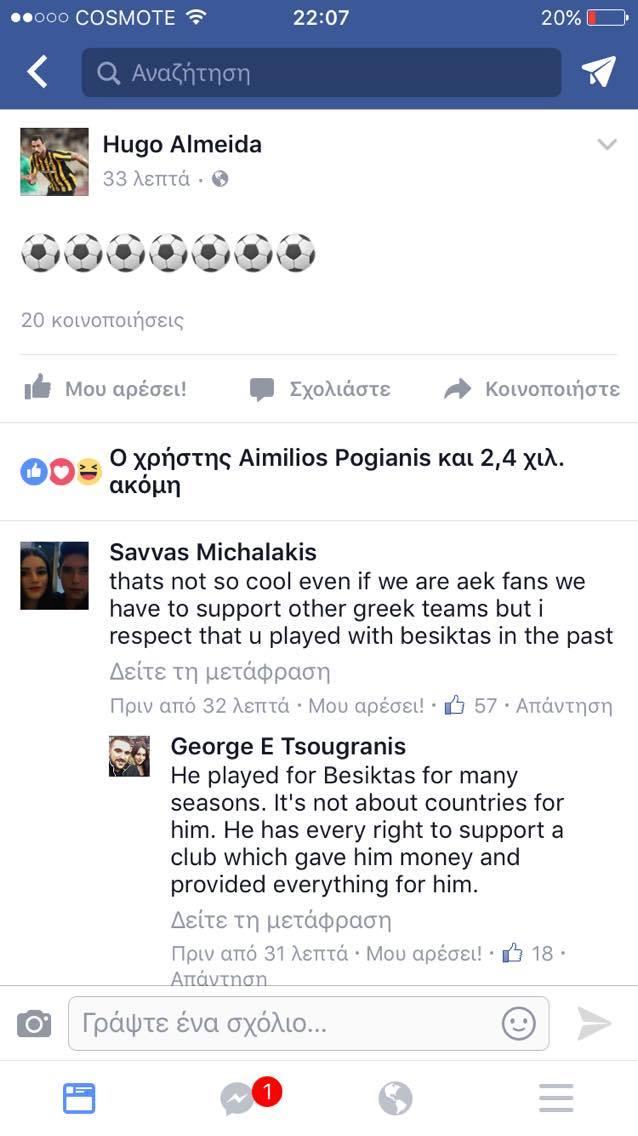Open Messenger paper plane icon at top
Screen dimensions: 638x1136
coord(598,72)
